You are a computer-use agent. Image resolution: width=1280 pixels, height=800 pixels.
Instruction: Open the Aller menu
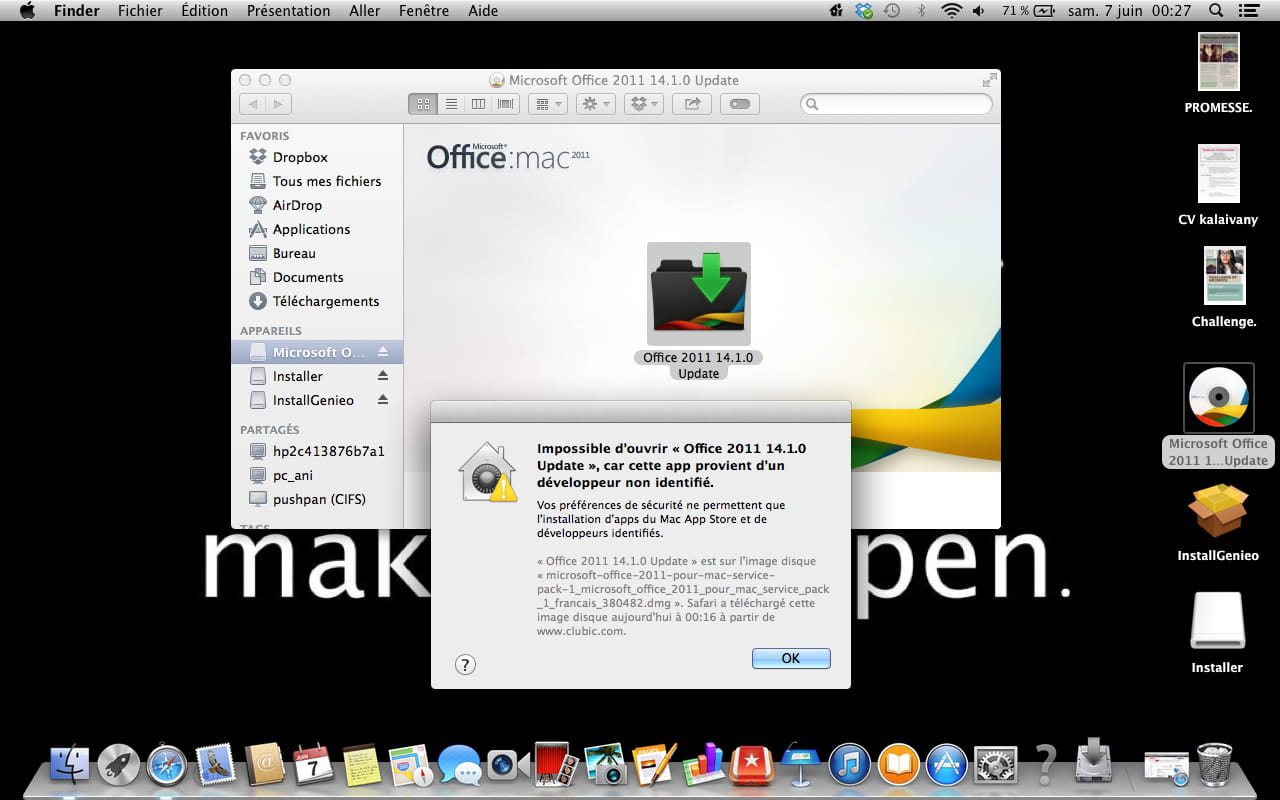click(364, 11)
